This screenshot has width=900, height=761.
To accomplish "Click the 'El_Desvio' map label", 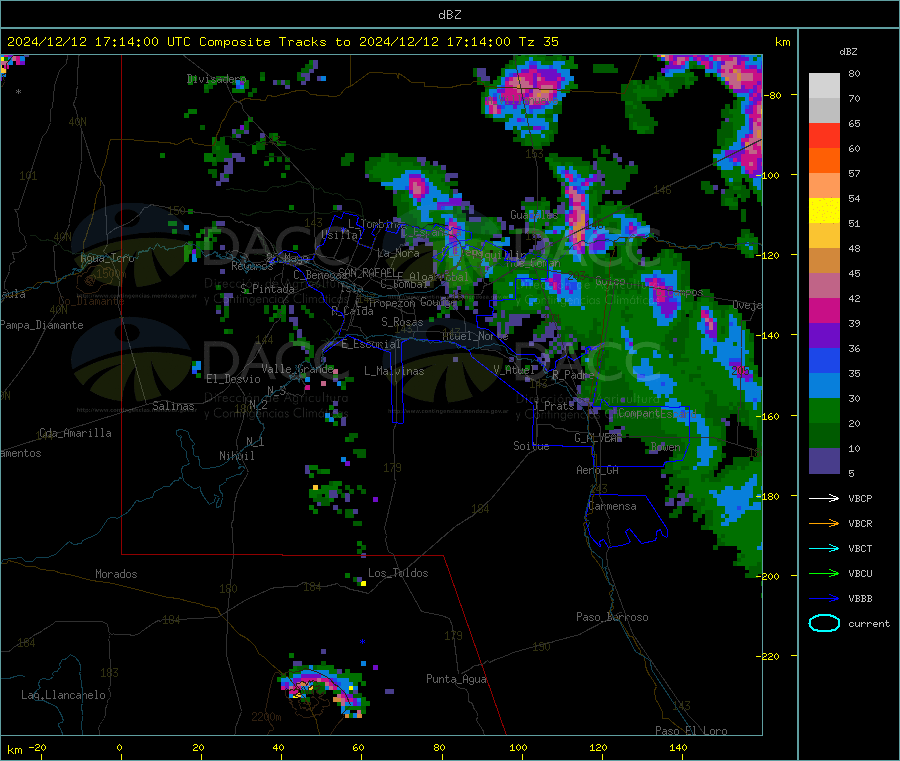I will click(233, 379).
